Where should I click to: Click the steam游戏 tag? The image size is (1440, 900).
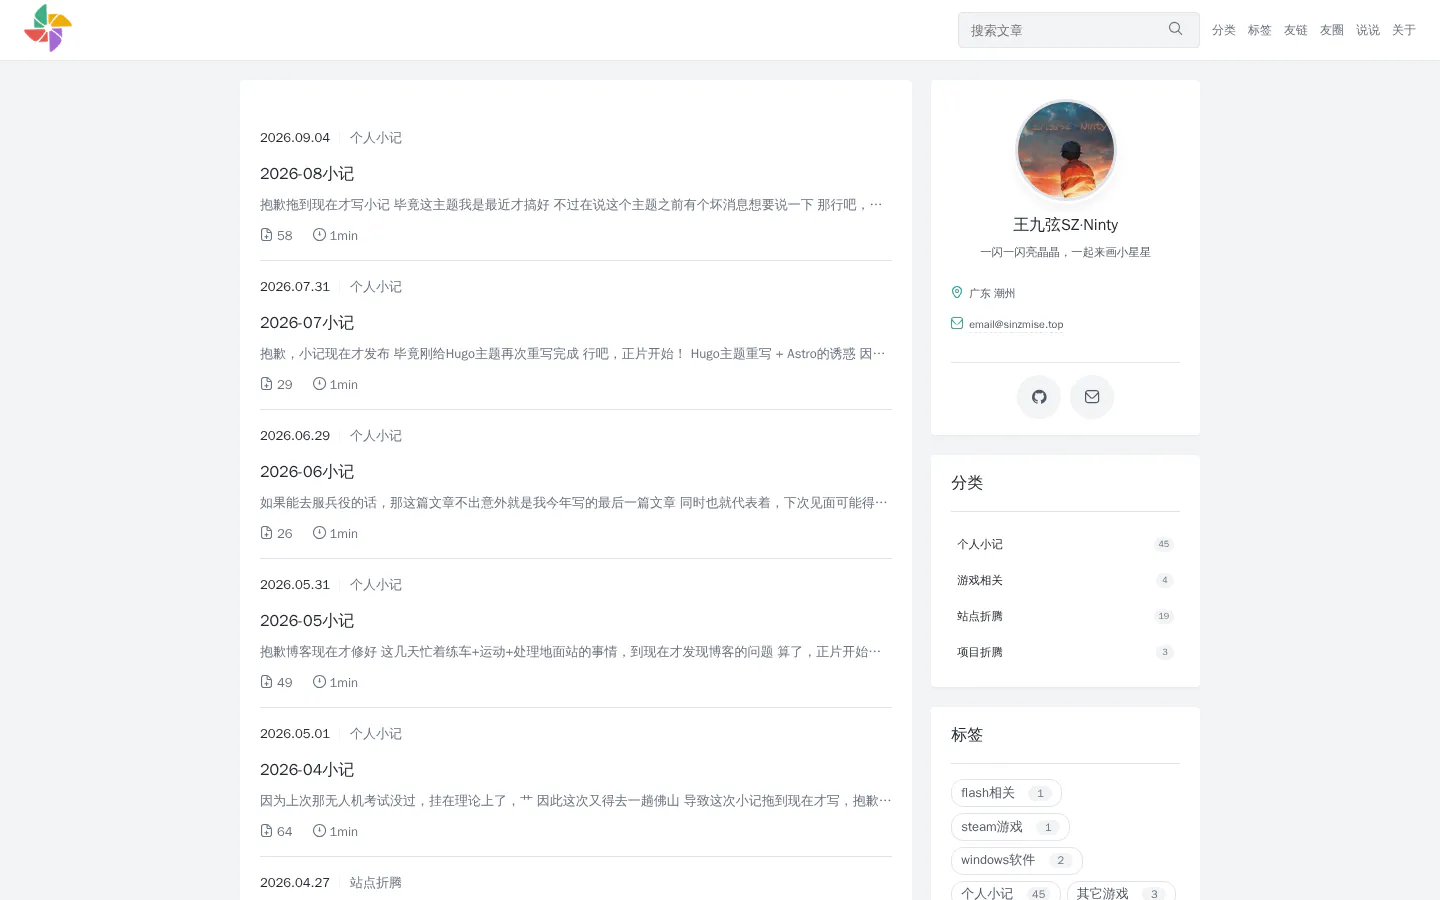[x=1010, y=827]
